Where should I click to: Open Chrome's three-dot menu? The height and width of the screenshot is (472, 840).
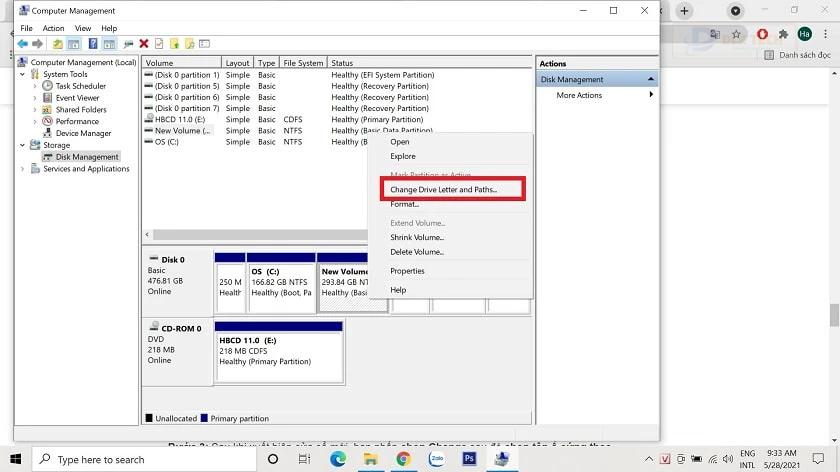click(826, 34)
